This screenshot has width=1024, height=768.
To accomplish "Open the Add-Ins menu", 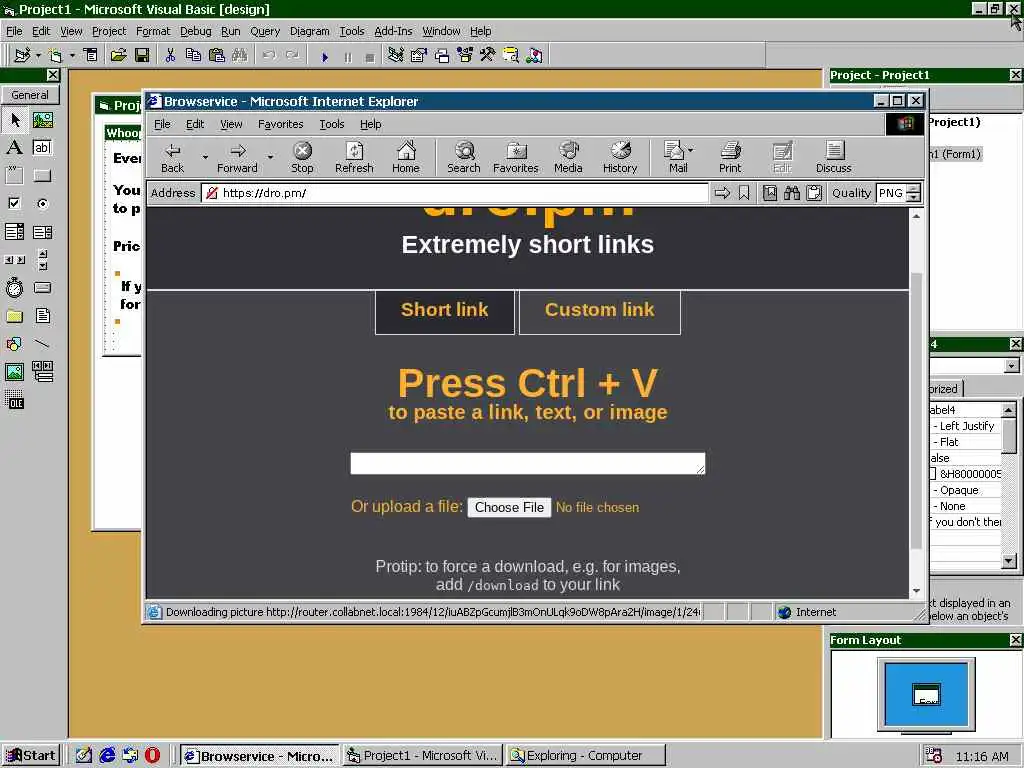I will [x=392, y=31].
